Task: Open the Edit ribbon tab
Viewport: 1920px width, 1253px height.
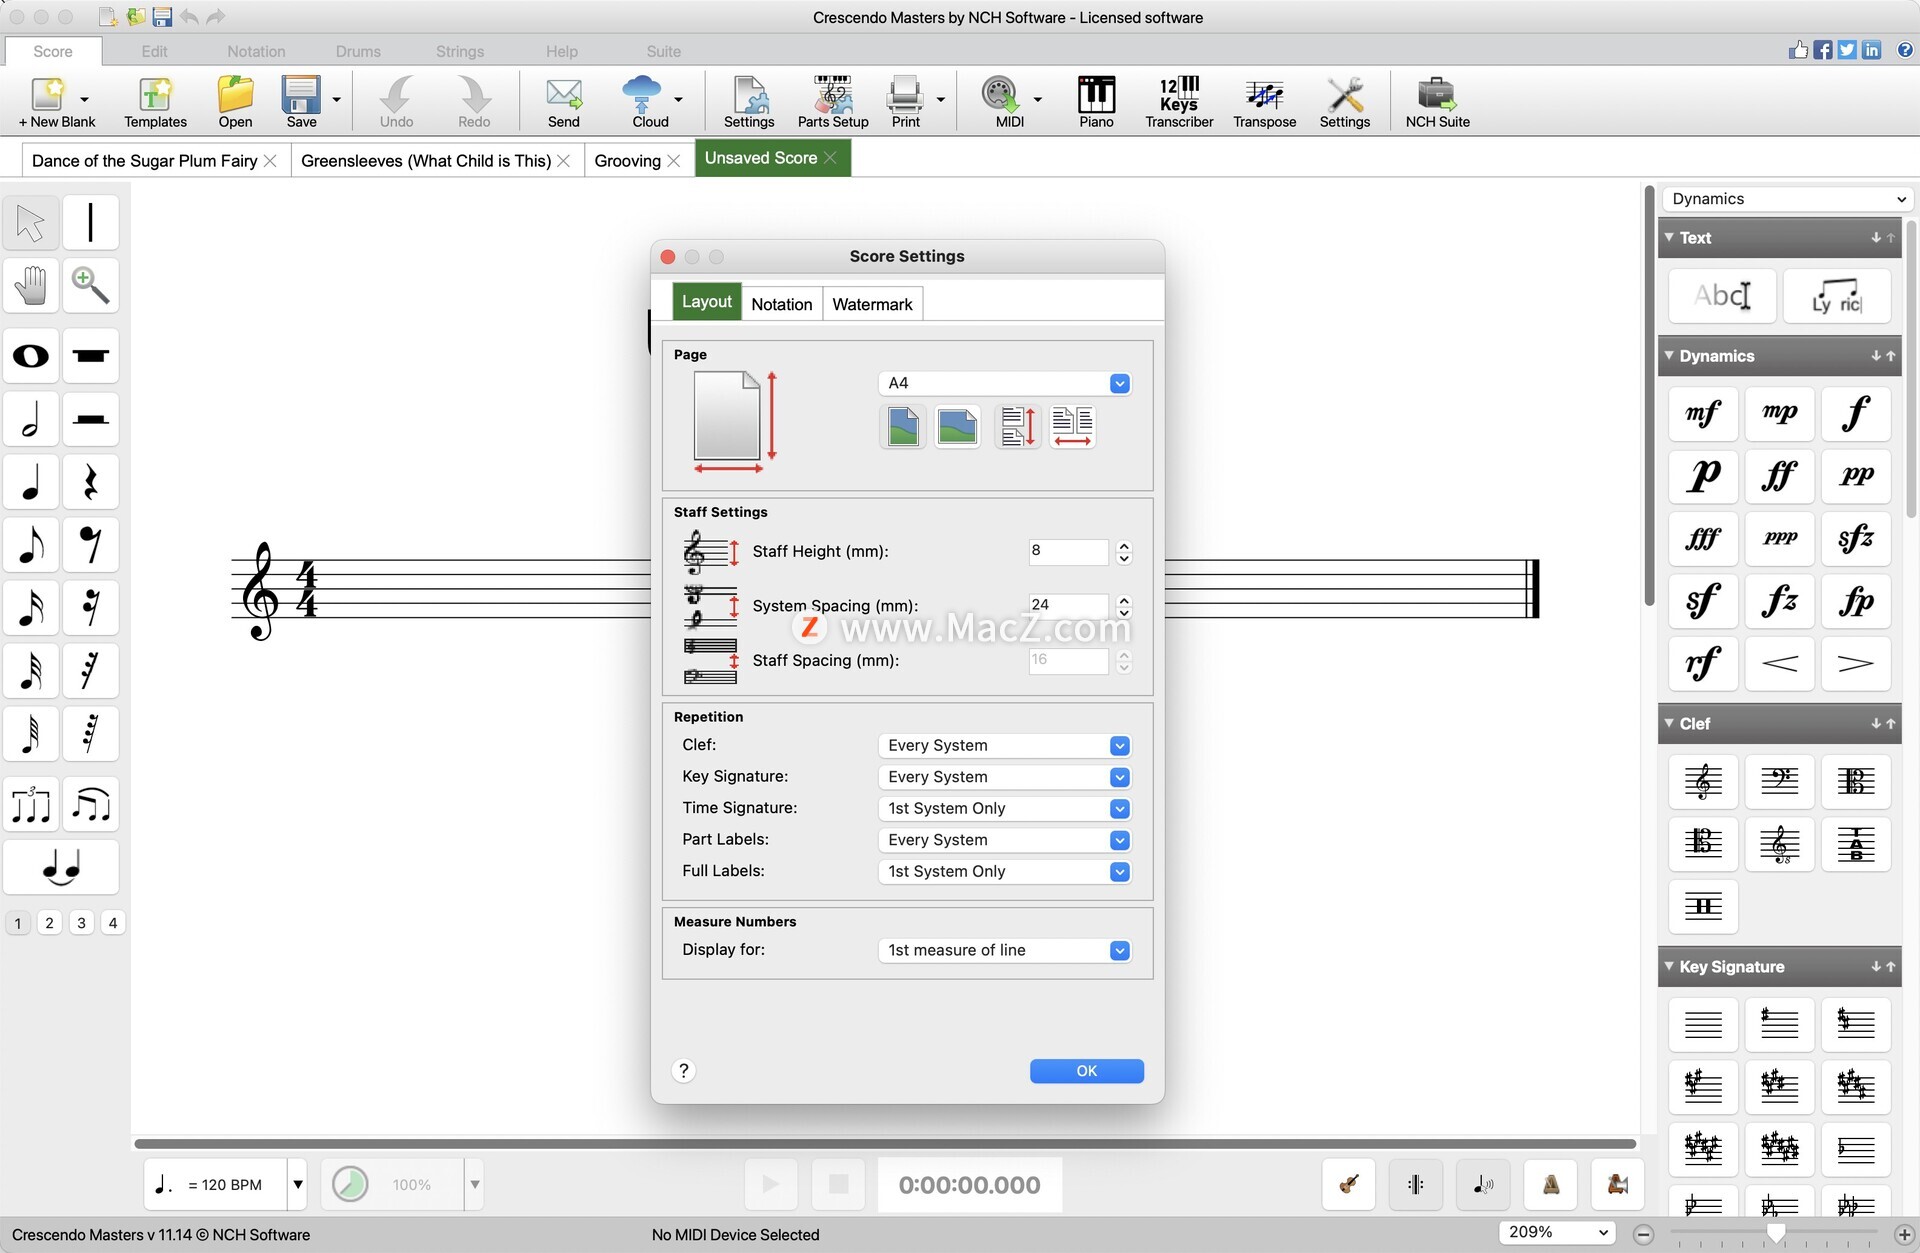Action: [x=154, y=51]
